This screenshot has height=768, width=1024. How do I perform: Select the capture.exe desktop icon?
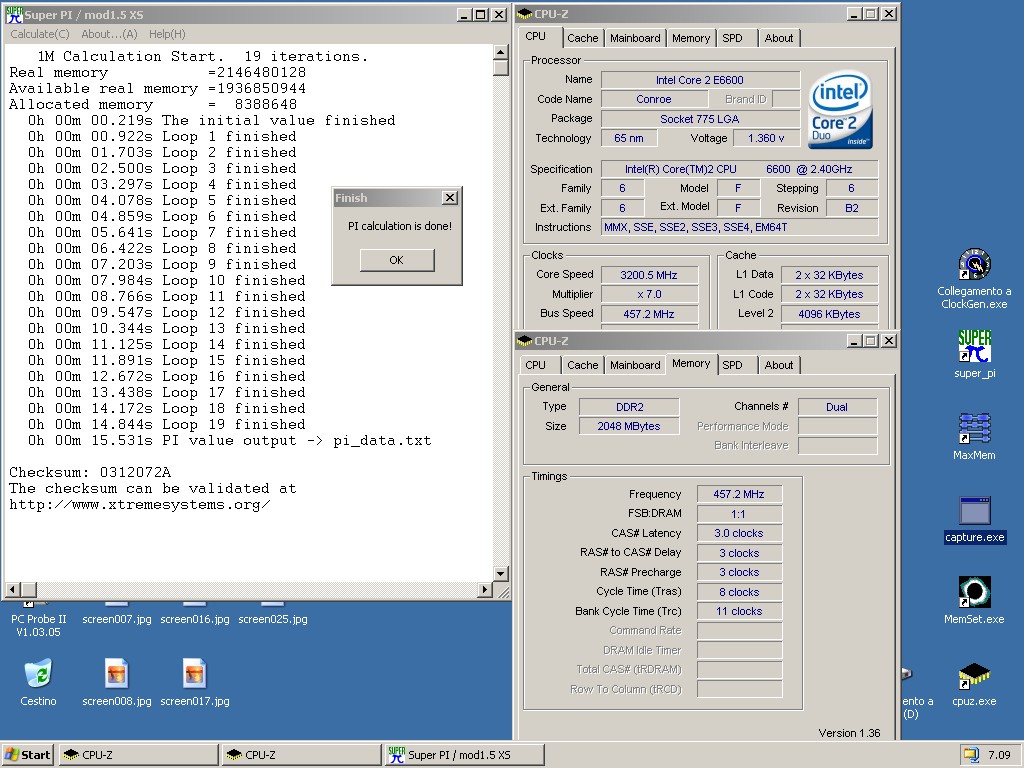click(x=974, y=511)
